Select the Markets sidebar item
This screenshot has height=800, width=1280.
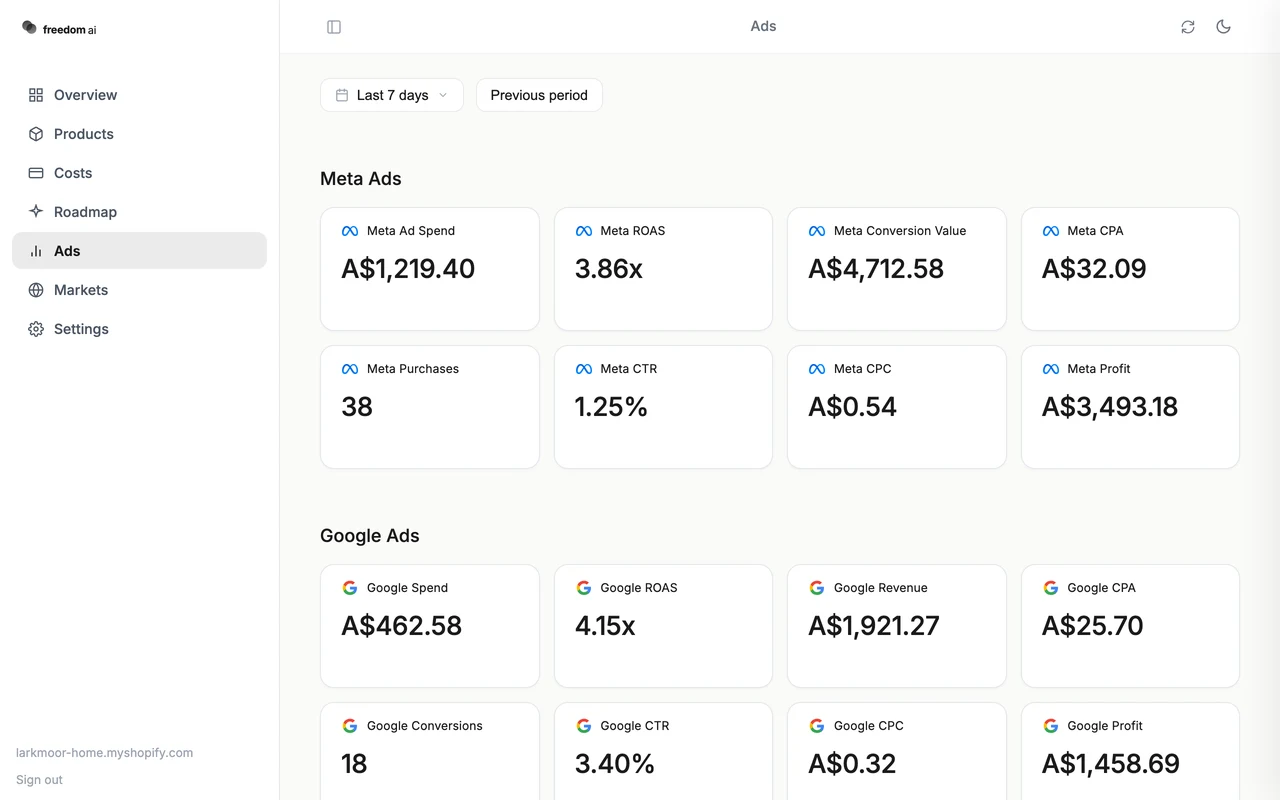[139, 290]
